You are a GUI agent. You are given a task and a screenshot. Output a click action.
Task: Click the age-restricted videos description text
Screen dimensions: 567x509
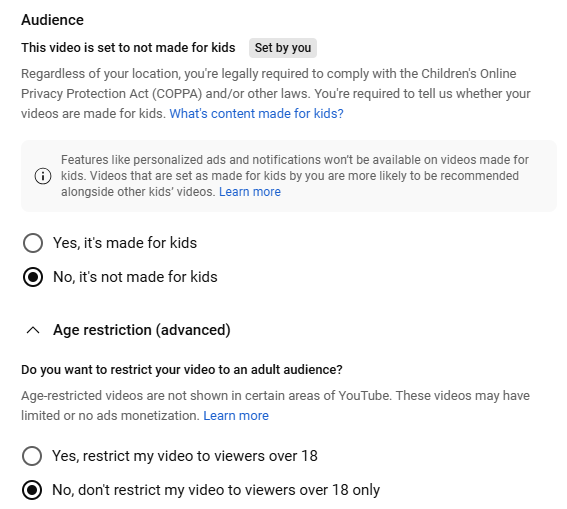click(275, 406)
